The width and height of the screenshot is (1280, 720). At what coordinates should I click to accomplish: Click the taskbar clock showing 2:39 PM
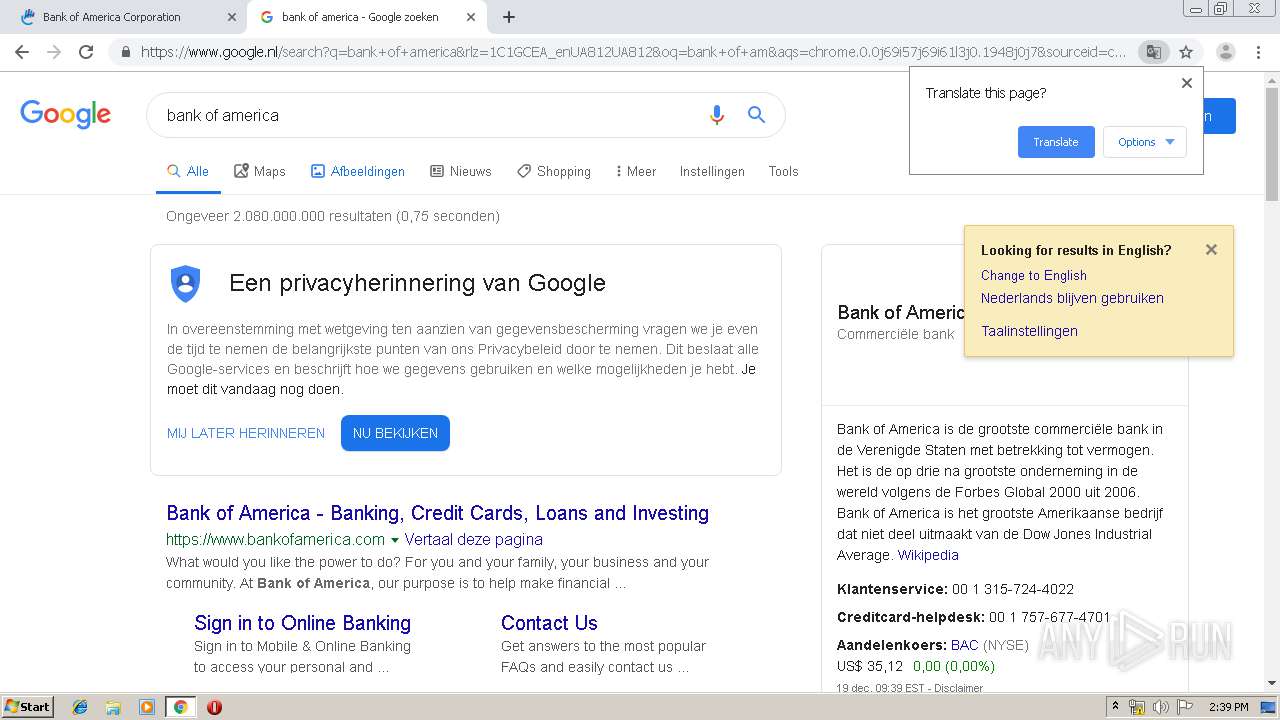(1228, 707)
